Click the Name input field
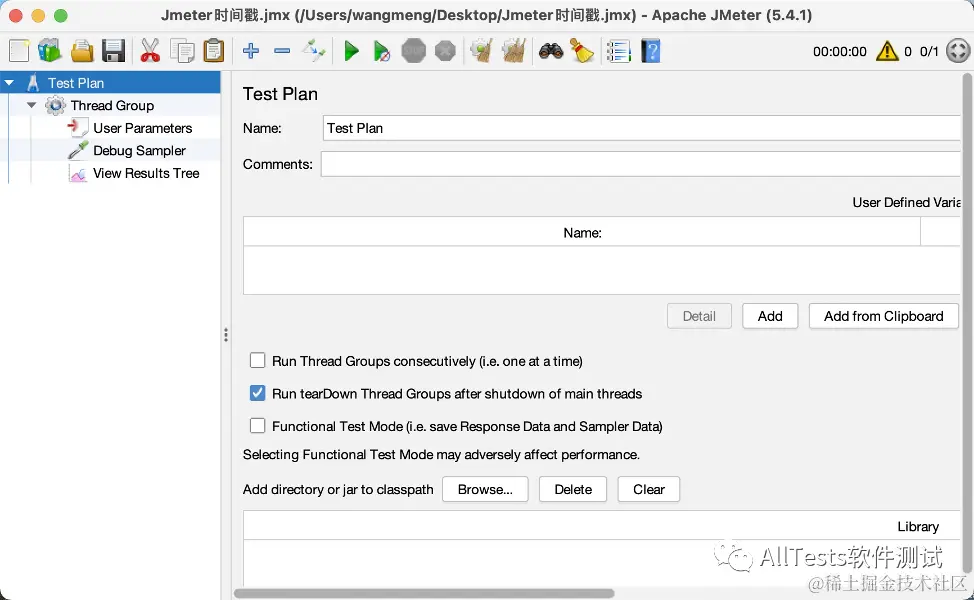This screenshot has height=600, width=974. [x=642, y=128]
